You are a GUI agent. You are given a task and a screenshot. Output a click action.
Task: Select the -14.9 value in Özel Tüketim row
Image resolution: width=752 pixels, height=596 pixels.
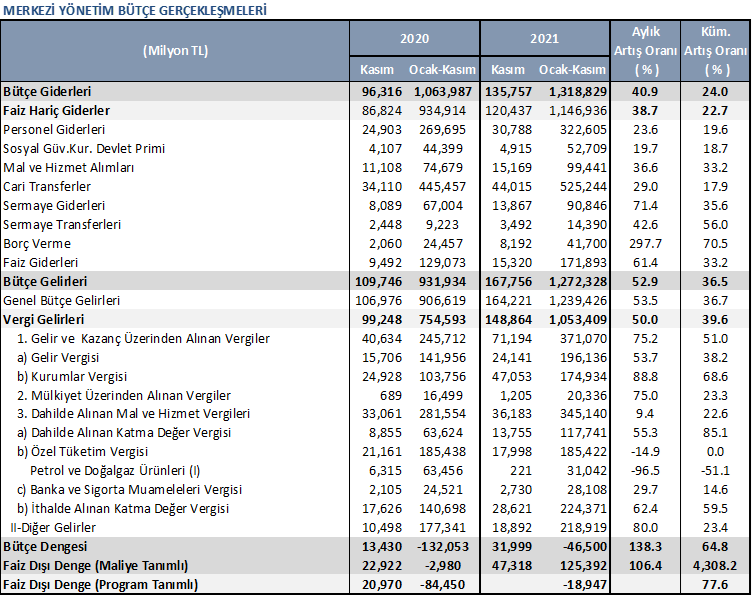coord(646,452)
